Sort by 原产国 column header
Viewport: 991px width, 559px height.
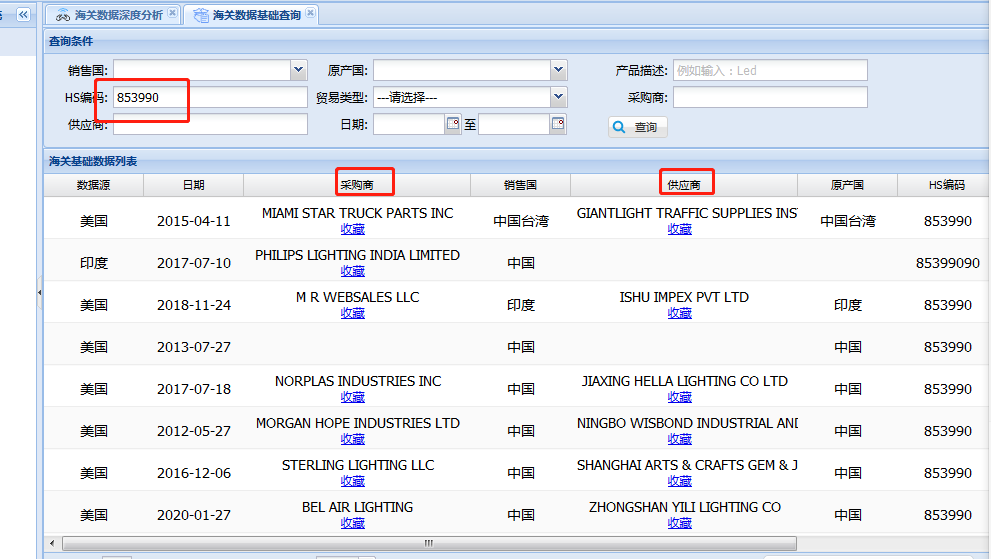848,185
